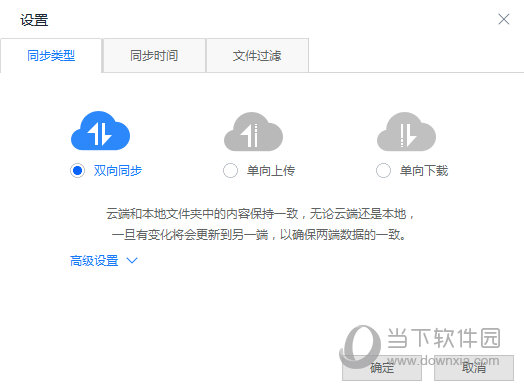Image resolution: width=524 pixels, height=390 pixels.
Task: Click the description line starting 云端和本地文件夹
Action: 261,214
